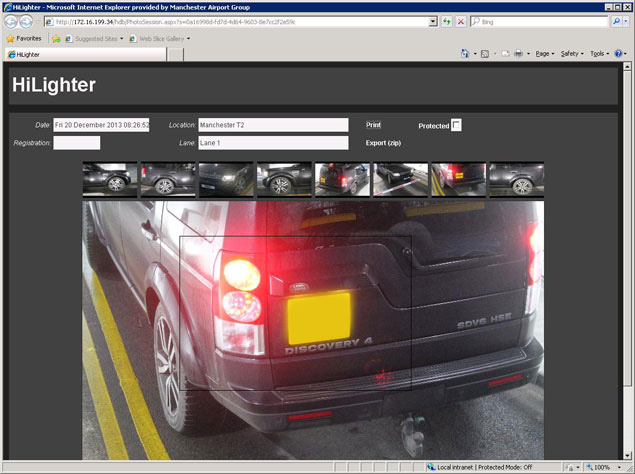
Task: Click the Home icon in command bar
Action: pos(465,54)
